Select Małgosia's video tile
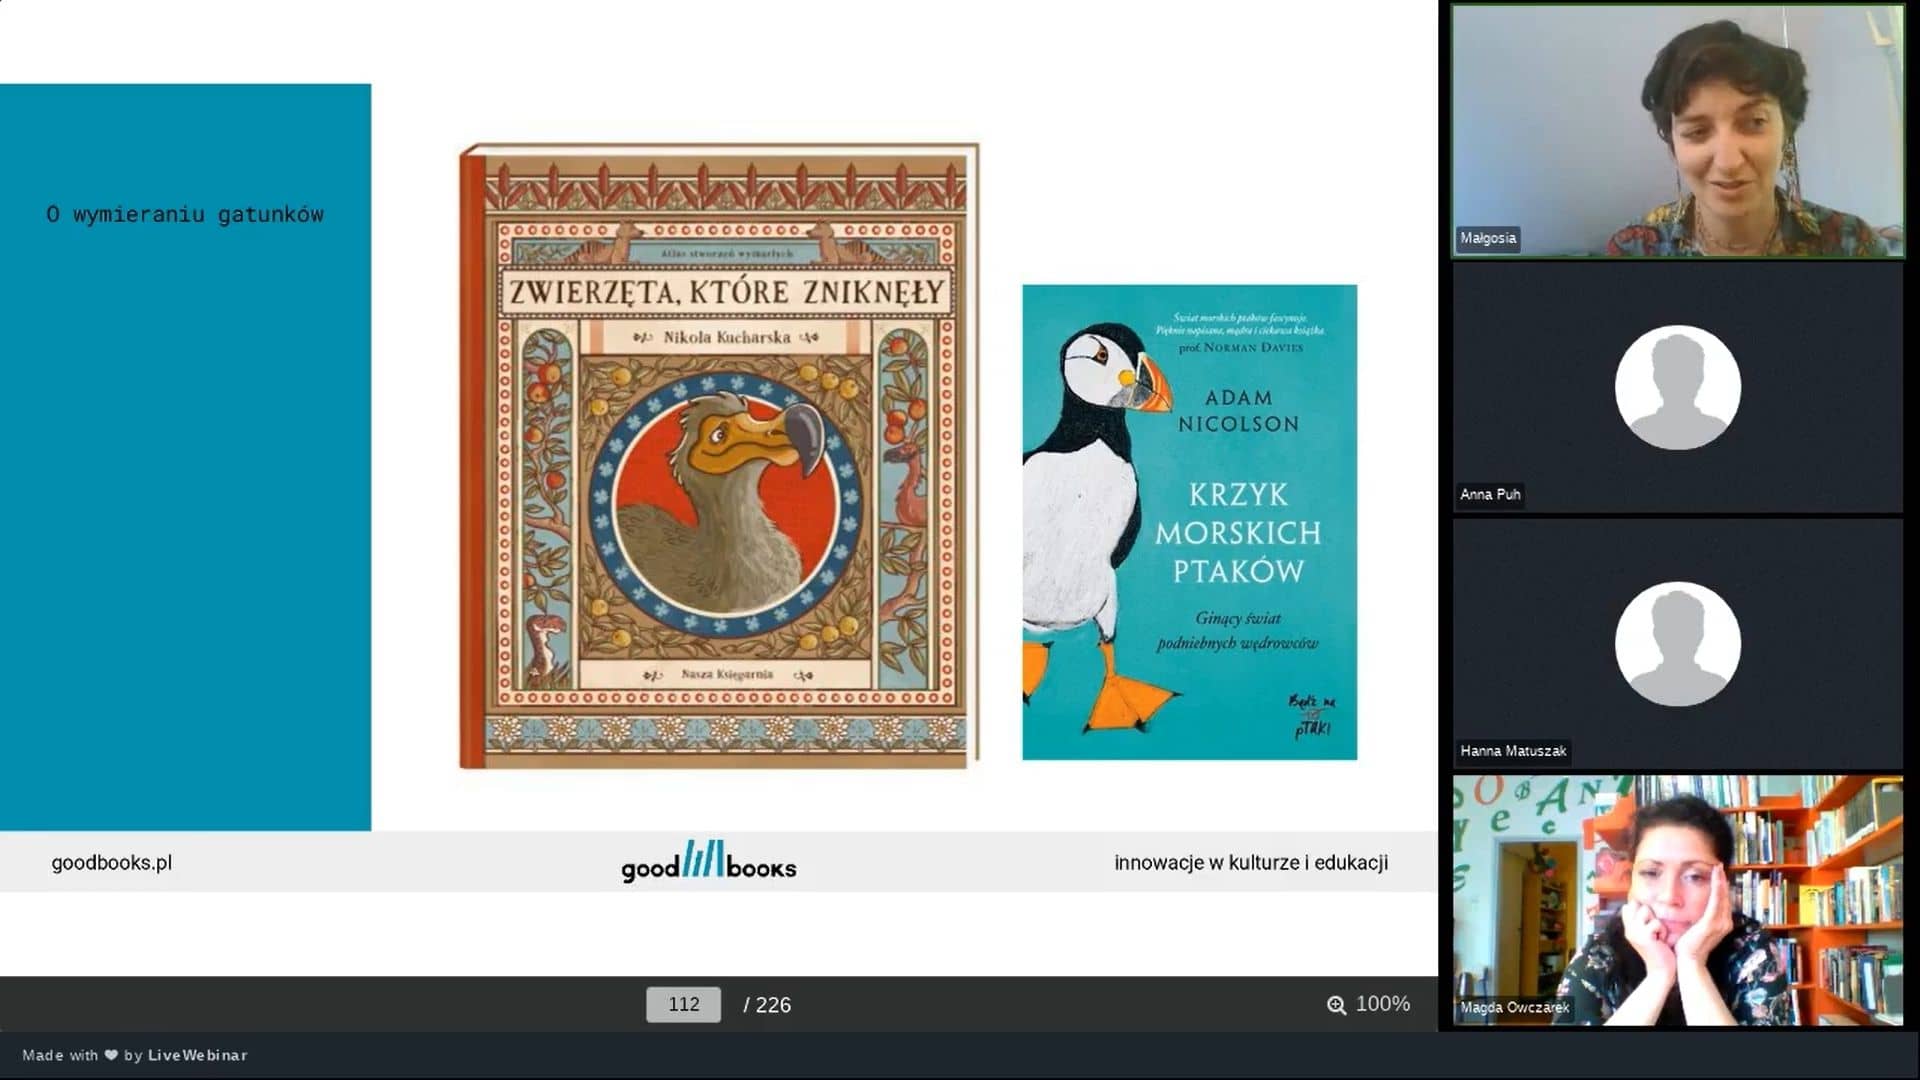Image resolution: width=1920 pixels, height=1080 pixels. (x=1677, y=131)
